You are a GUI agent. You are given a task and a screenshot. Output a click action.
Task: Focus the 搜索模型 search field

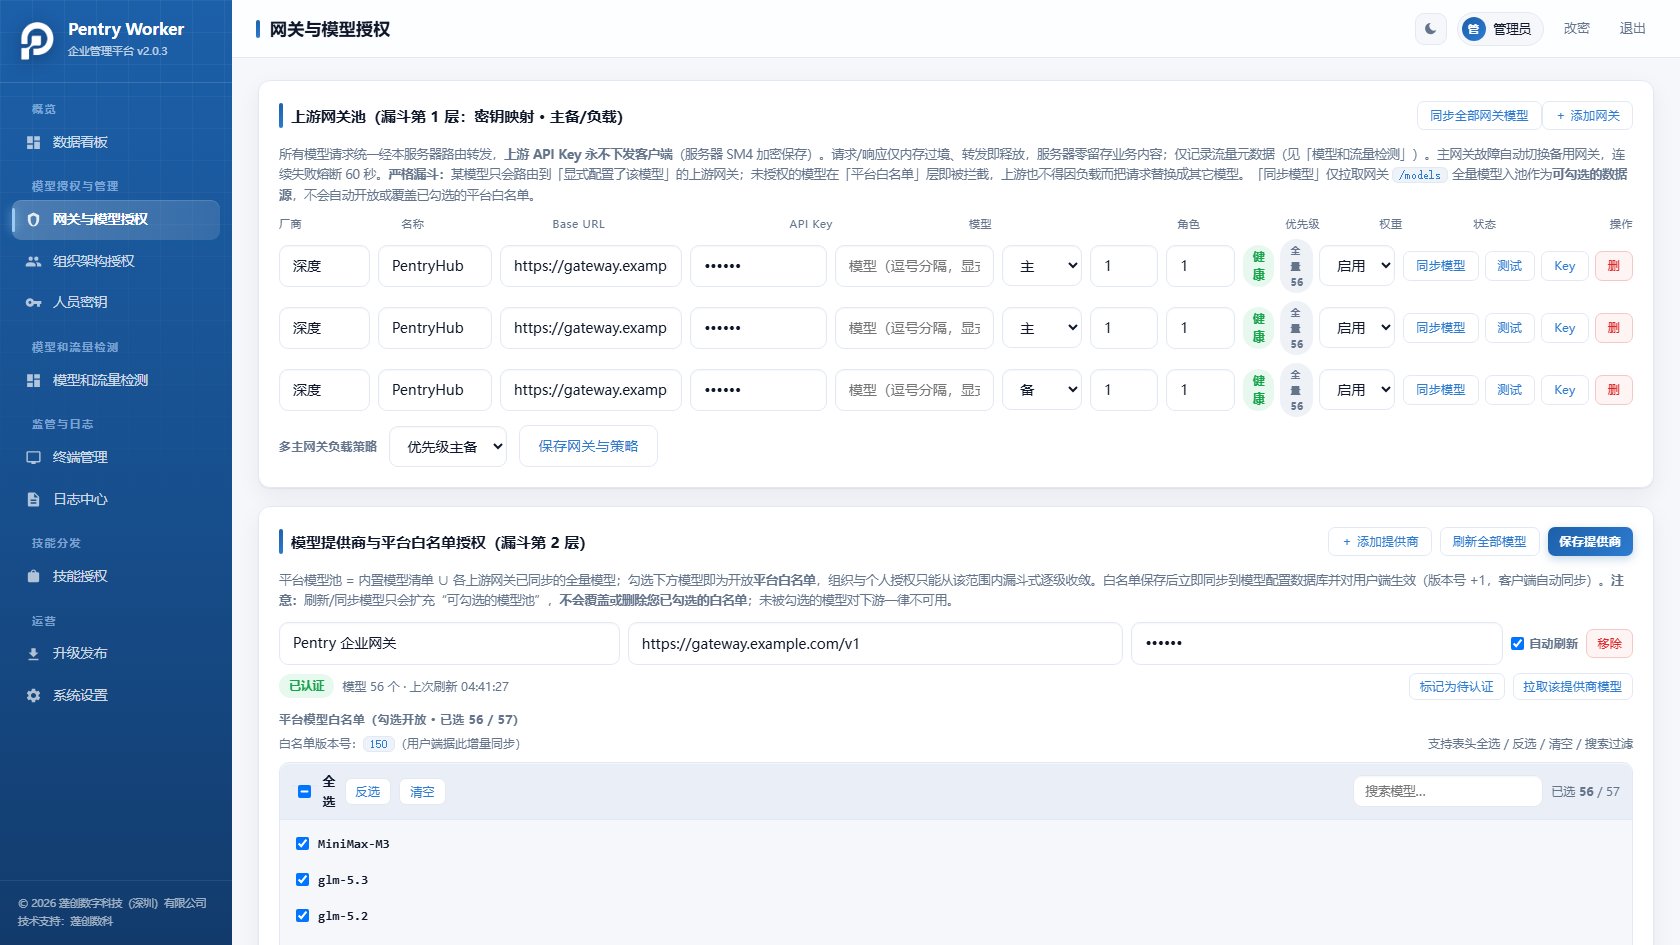(x=1447, y=791)
